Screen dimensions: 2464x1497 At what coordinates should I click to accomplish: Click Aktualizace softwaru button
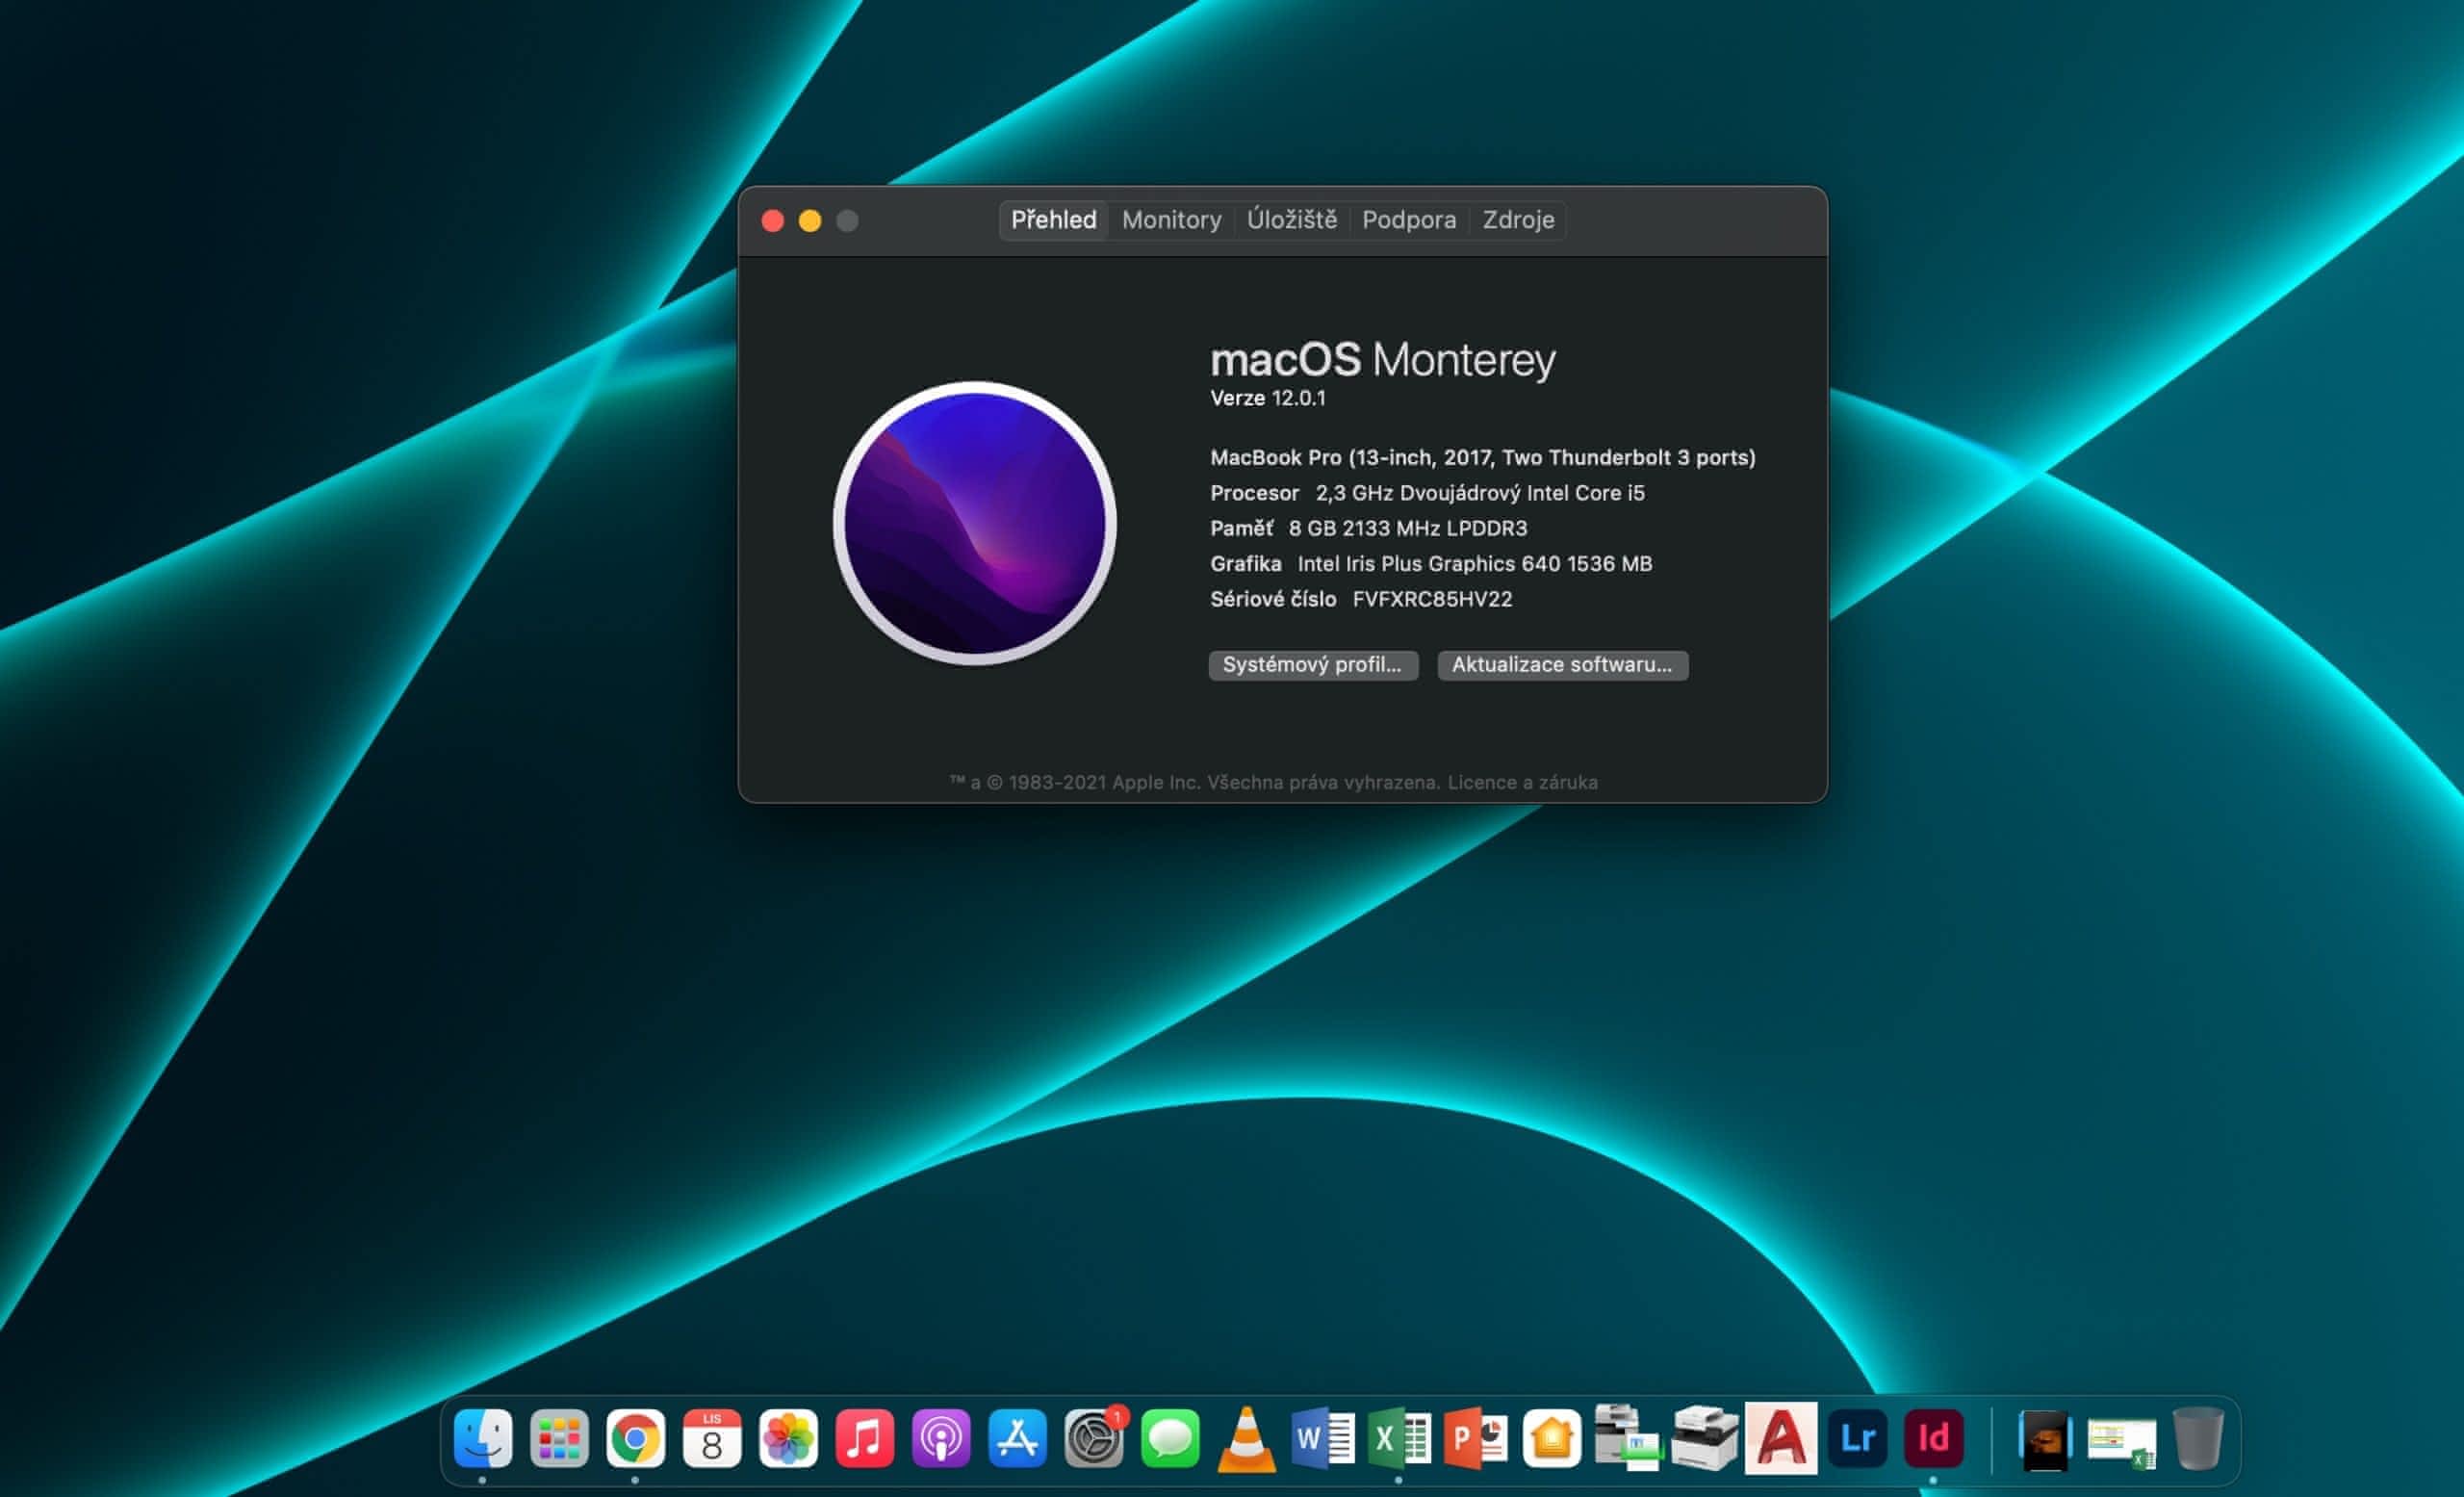pos(1562,665)
